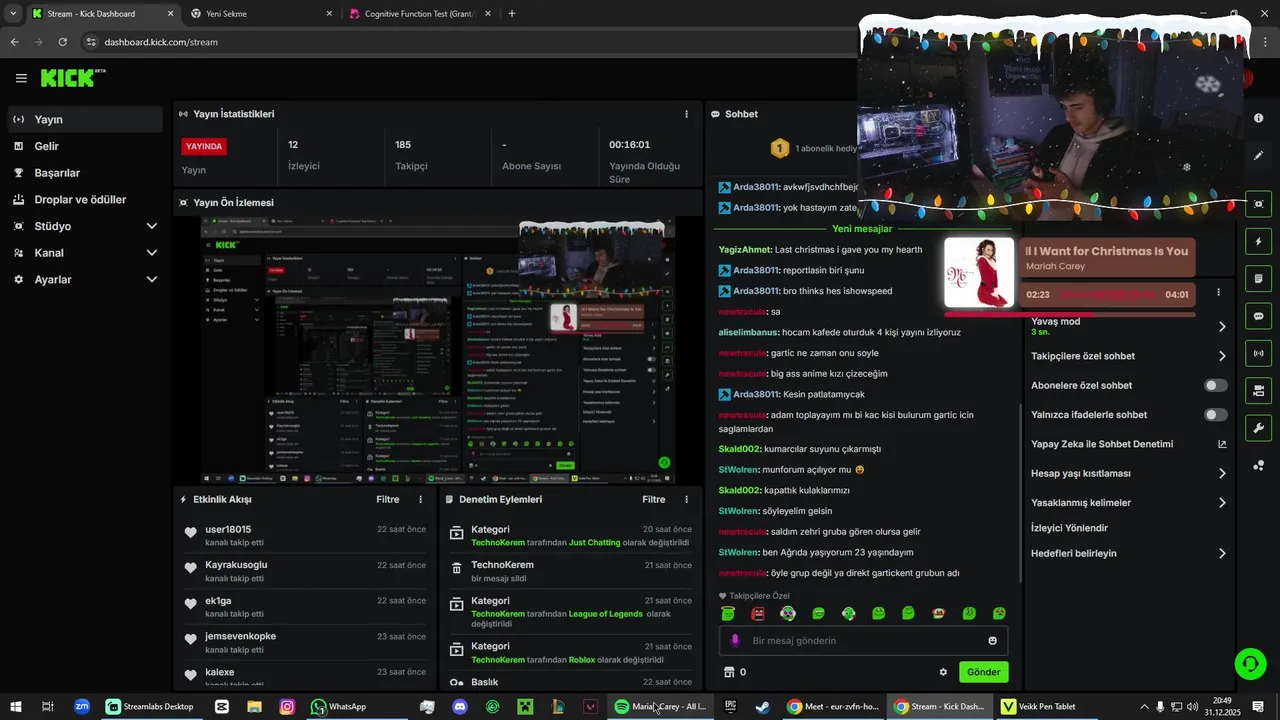Screen dimensions: 1280x720
Task: Click Kayrakusoglu in the activity feed
Action: click(236, 565)
